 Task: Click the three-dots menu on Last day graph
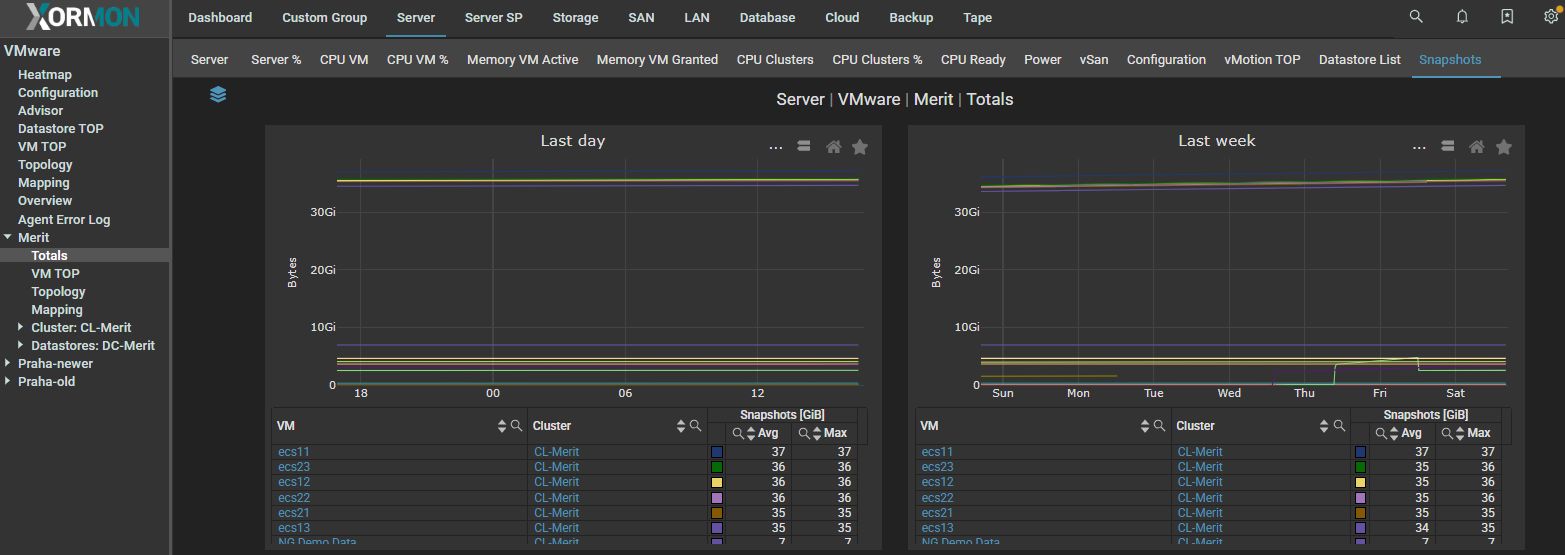[775, 147]
